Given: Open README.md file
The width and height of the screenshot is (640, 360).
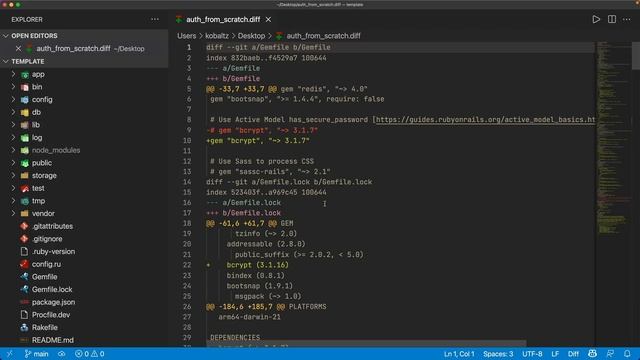Looking at the screenshot, I should point(53,340).
